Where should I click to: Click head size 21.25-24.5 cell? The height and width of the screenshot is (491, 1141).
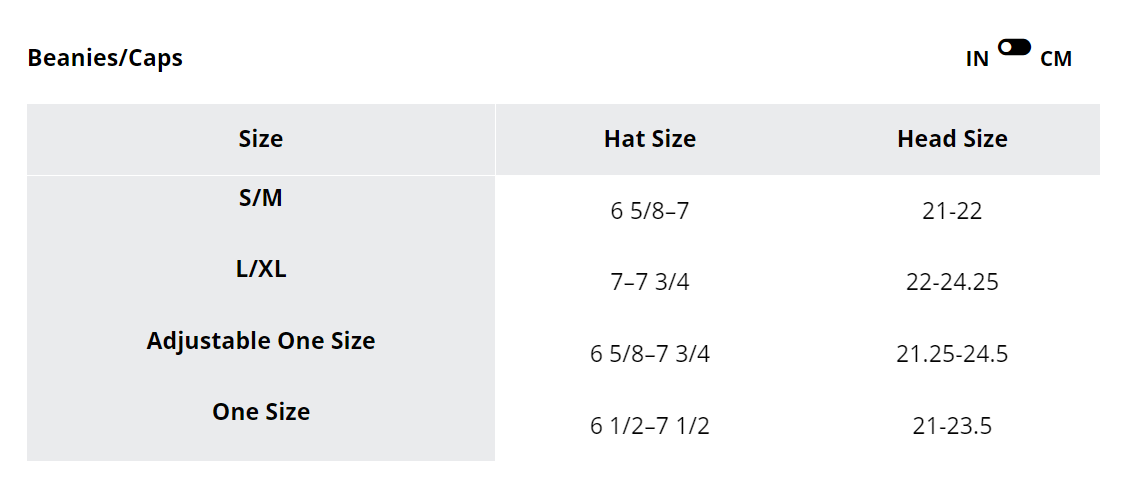coord(952,354)
